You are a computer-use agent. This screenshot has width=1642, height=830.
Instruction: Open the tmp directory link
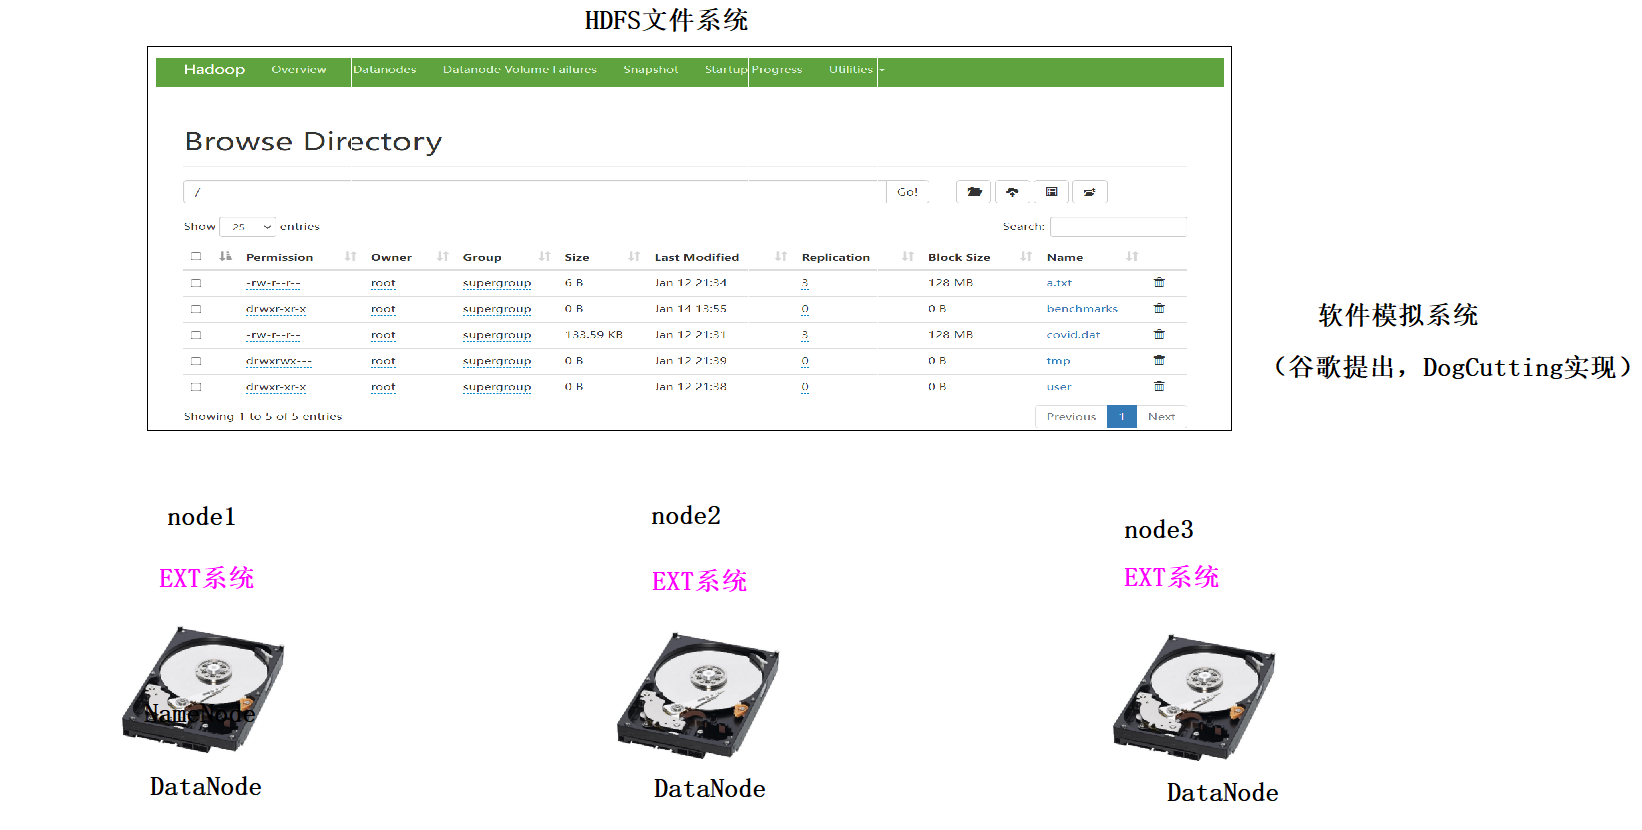click(x=1058, y=361)
